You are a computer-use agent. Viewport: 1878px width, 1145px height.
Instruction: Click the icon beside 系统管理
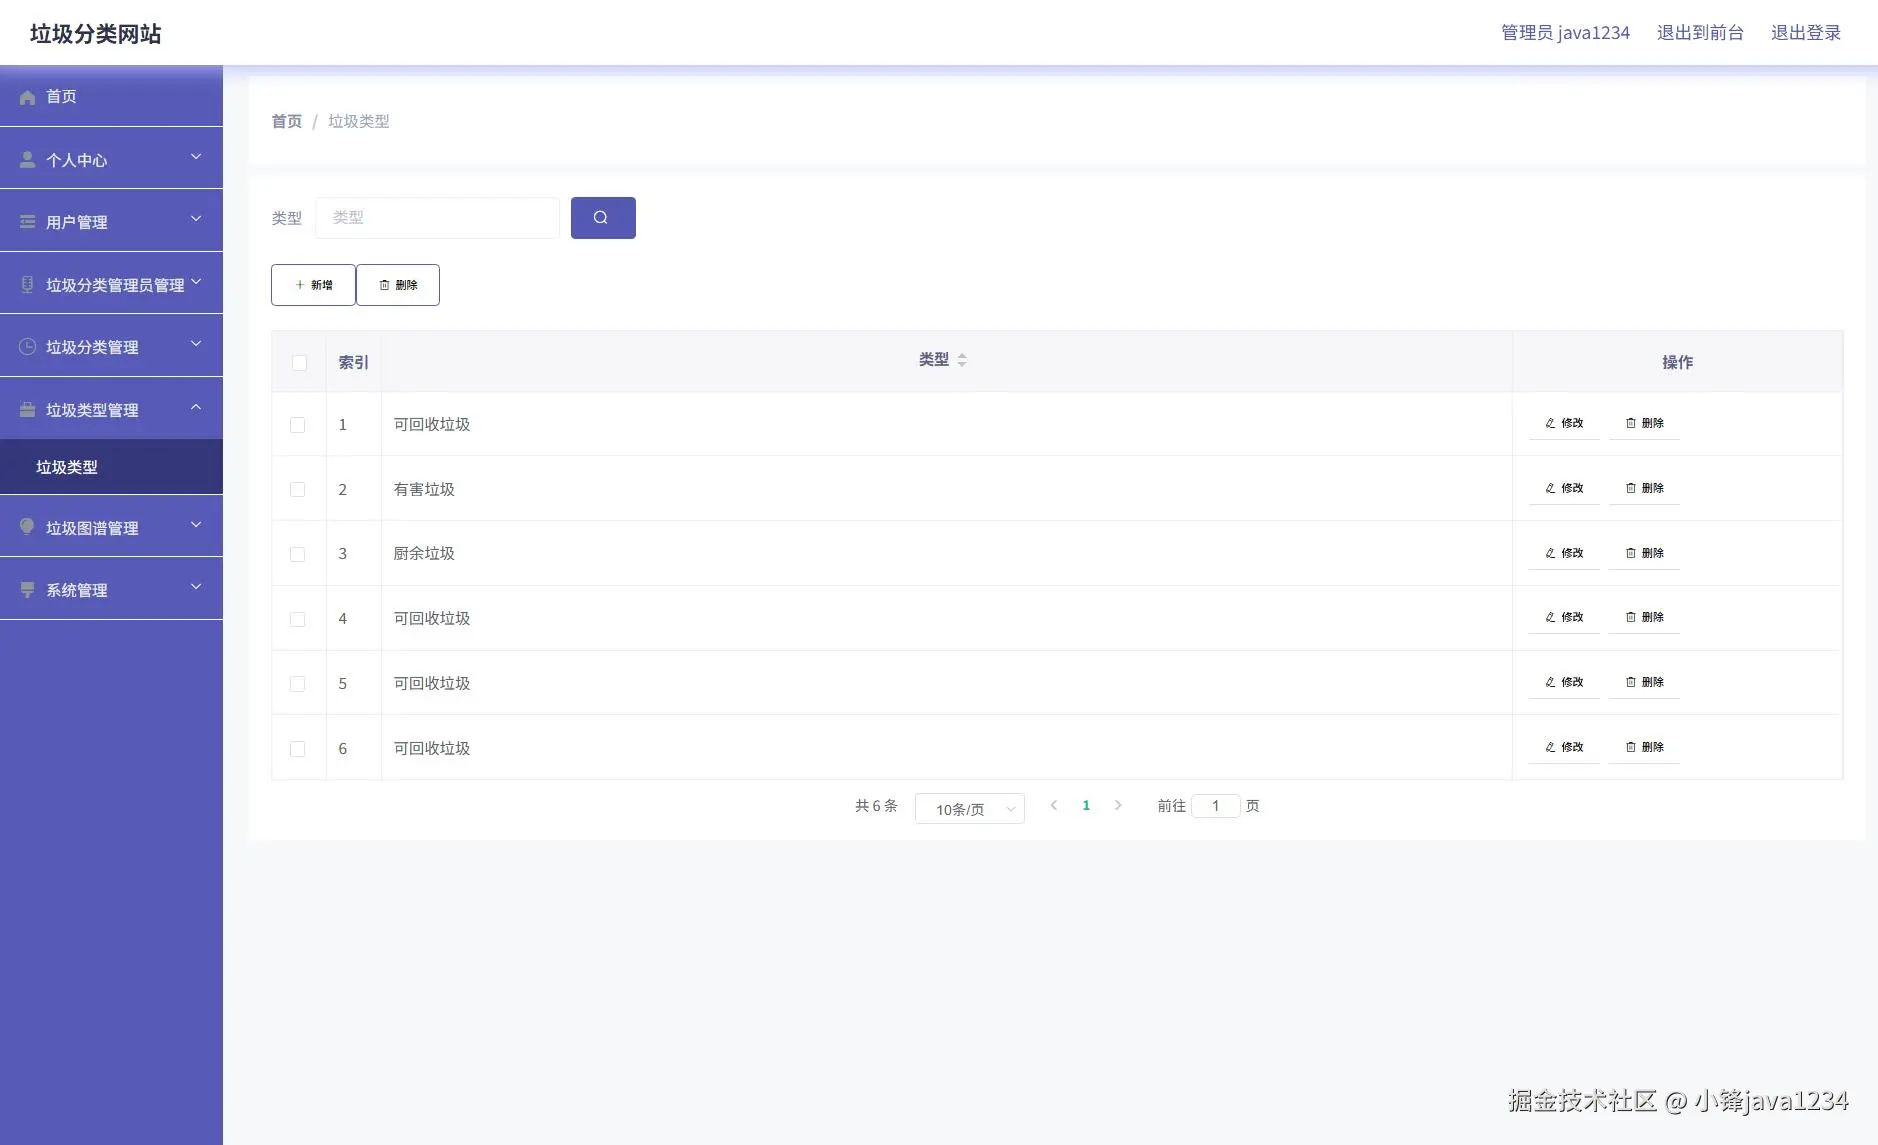click(27, 590)
